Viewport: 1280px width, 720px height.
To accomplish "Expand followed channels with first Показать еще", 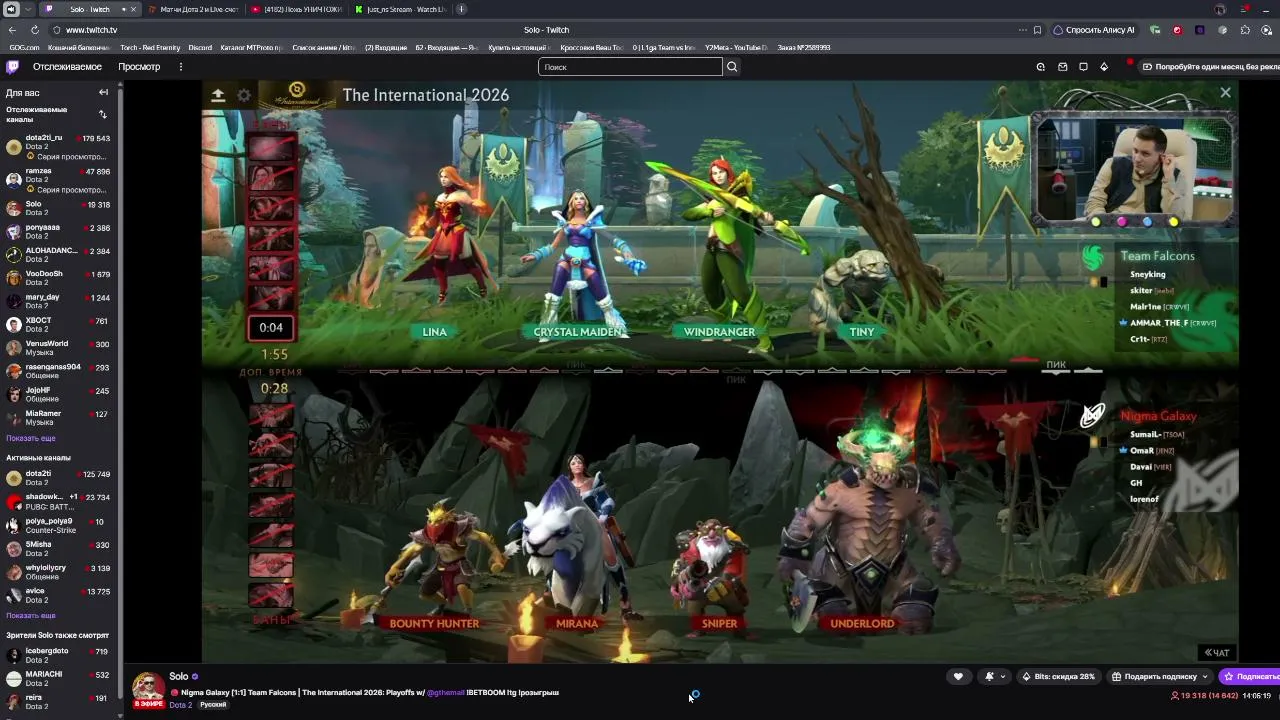I will 31,438.
